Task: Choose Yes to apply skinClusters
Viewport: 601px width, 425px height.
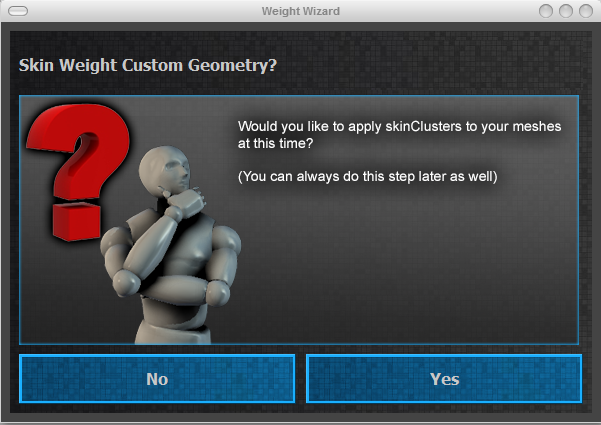Action: pyautogui.click(x=444, y=379)
